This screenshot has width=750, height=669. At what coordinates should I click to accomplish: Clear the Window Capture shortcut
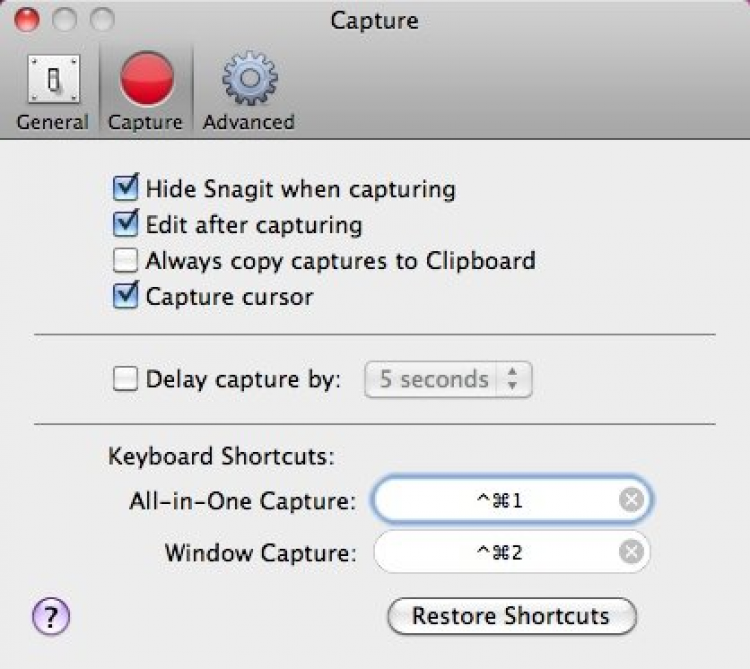point(631,551)
